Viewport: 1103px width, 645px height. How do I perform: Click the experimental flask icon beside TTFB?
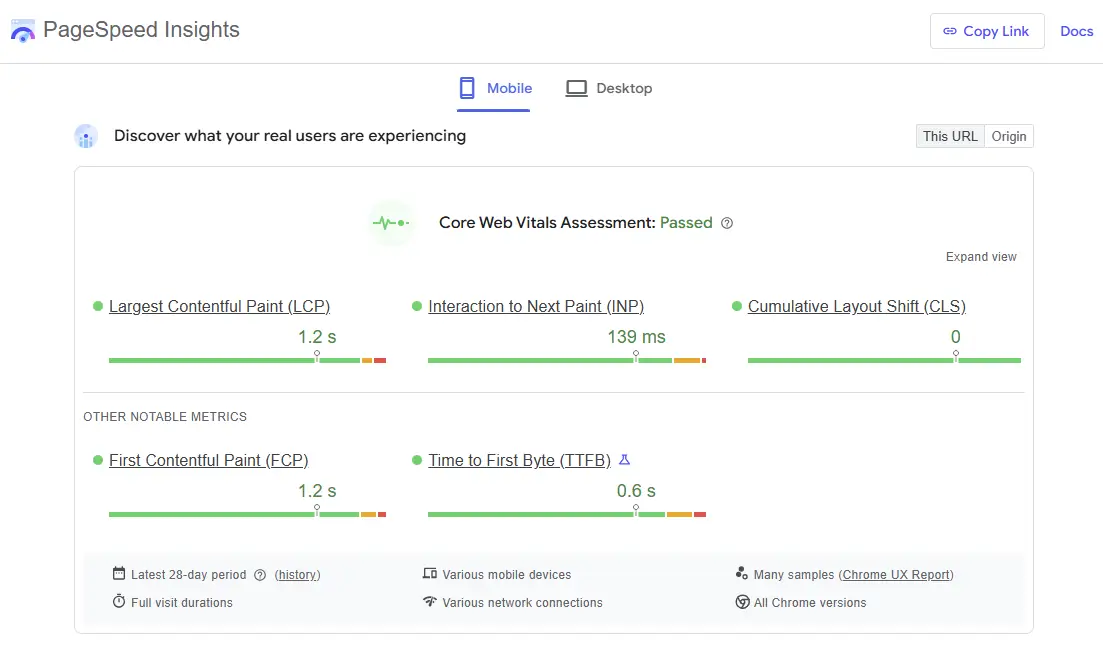625,460
